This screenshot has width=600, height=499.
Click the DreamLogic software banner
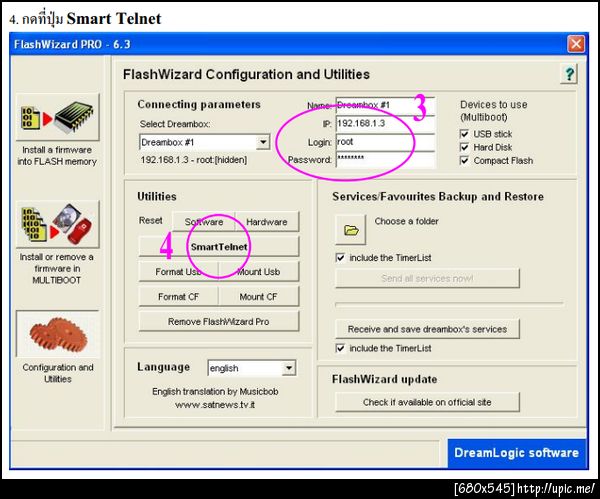coord(517,453)
